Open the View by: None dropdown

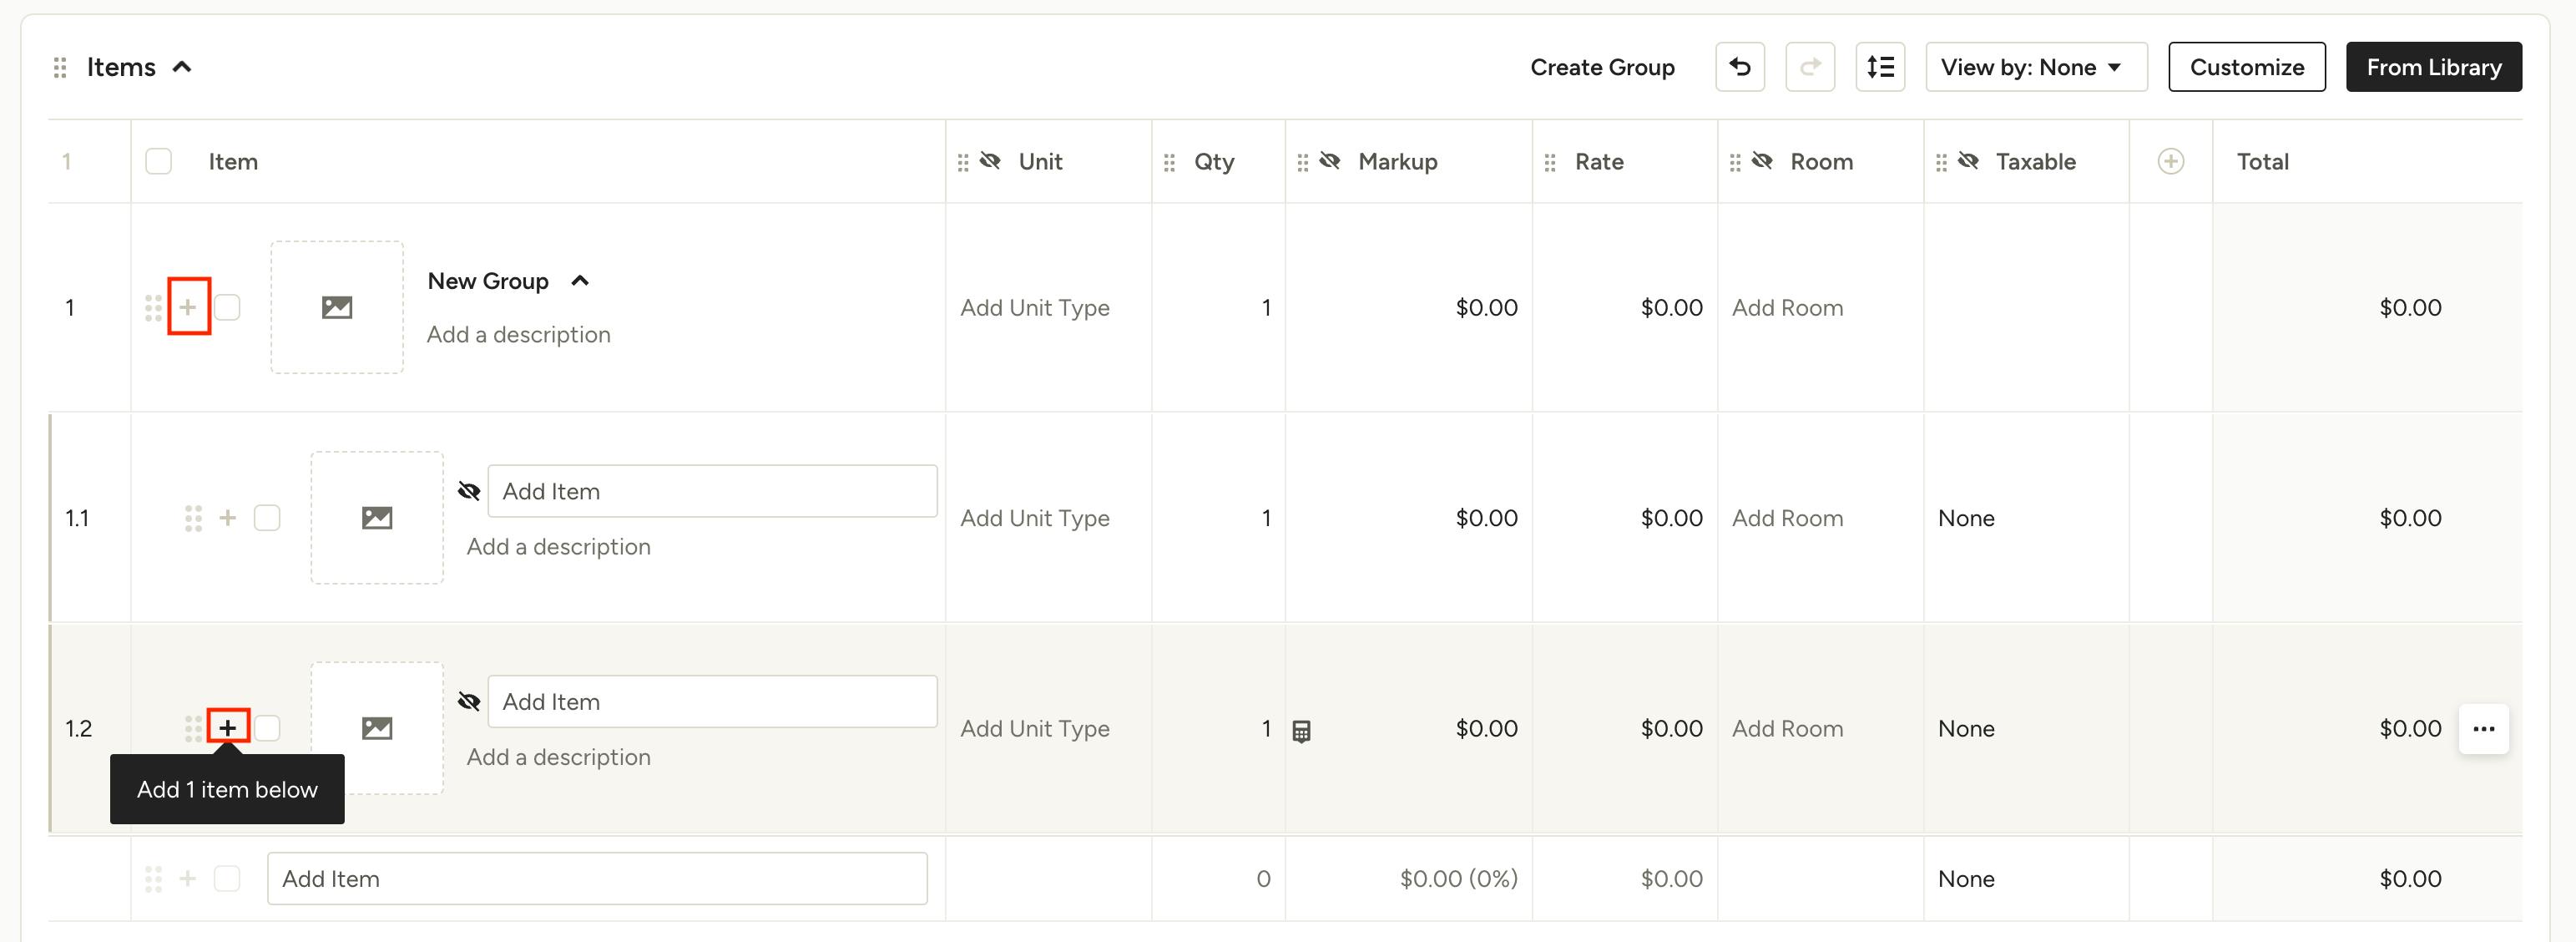tap(2036, 66)
